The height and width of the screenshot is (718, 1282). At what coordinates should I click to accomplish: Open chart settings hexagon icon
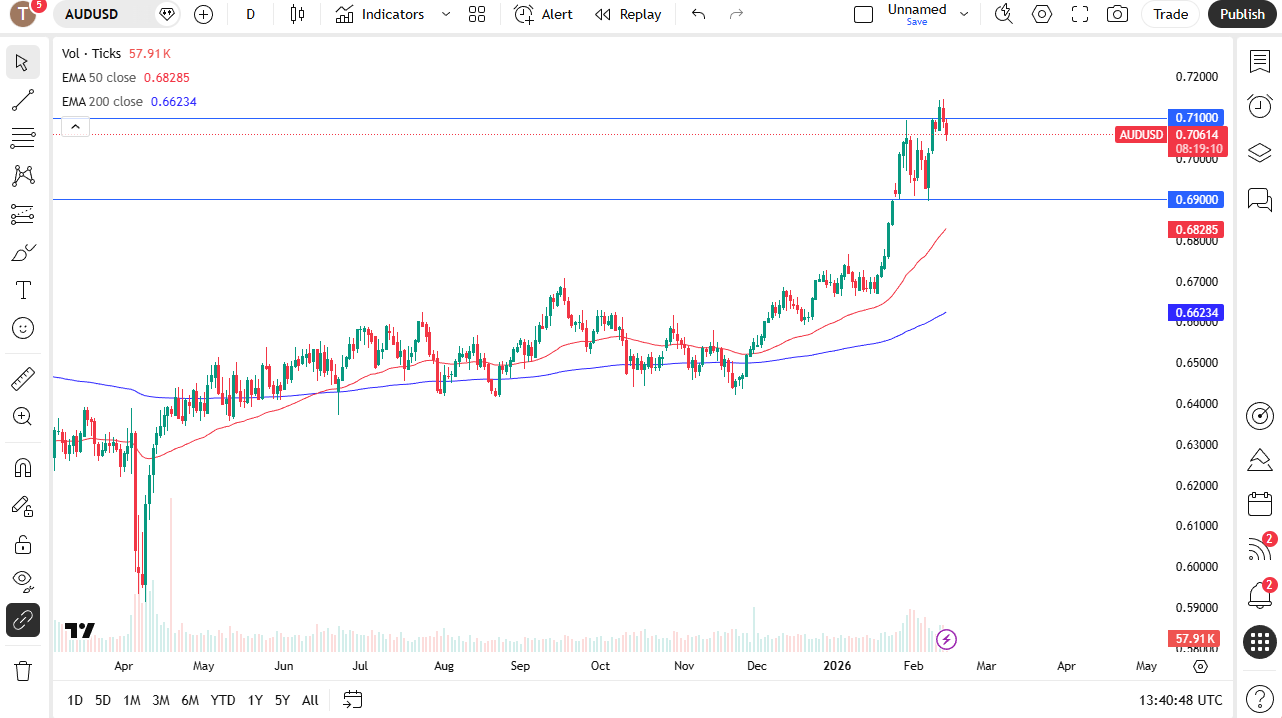(1042, 14)
